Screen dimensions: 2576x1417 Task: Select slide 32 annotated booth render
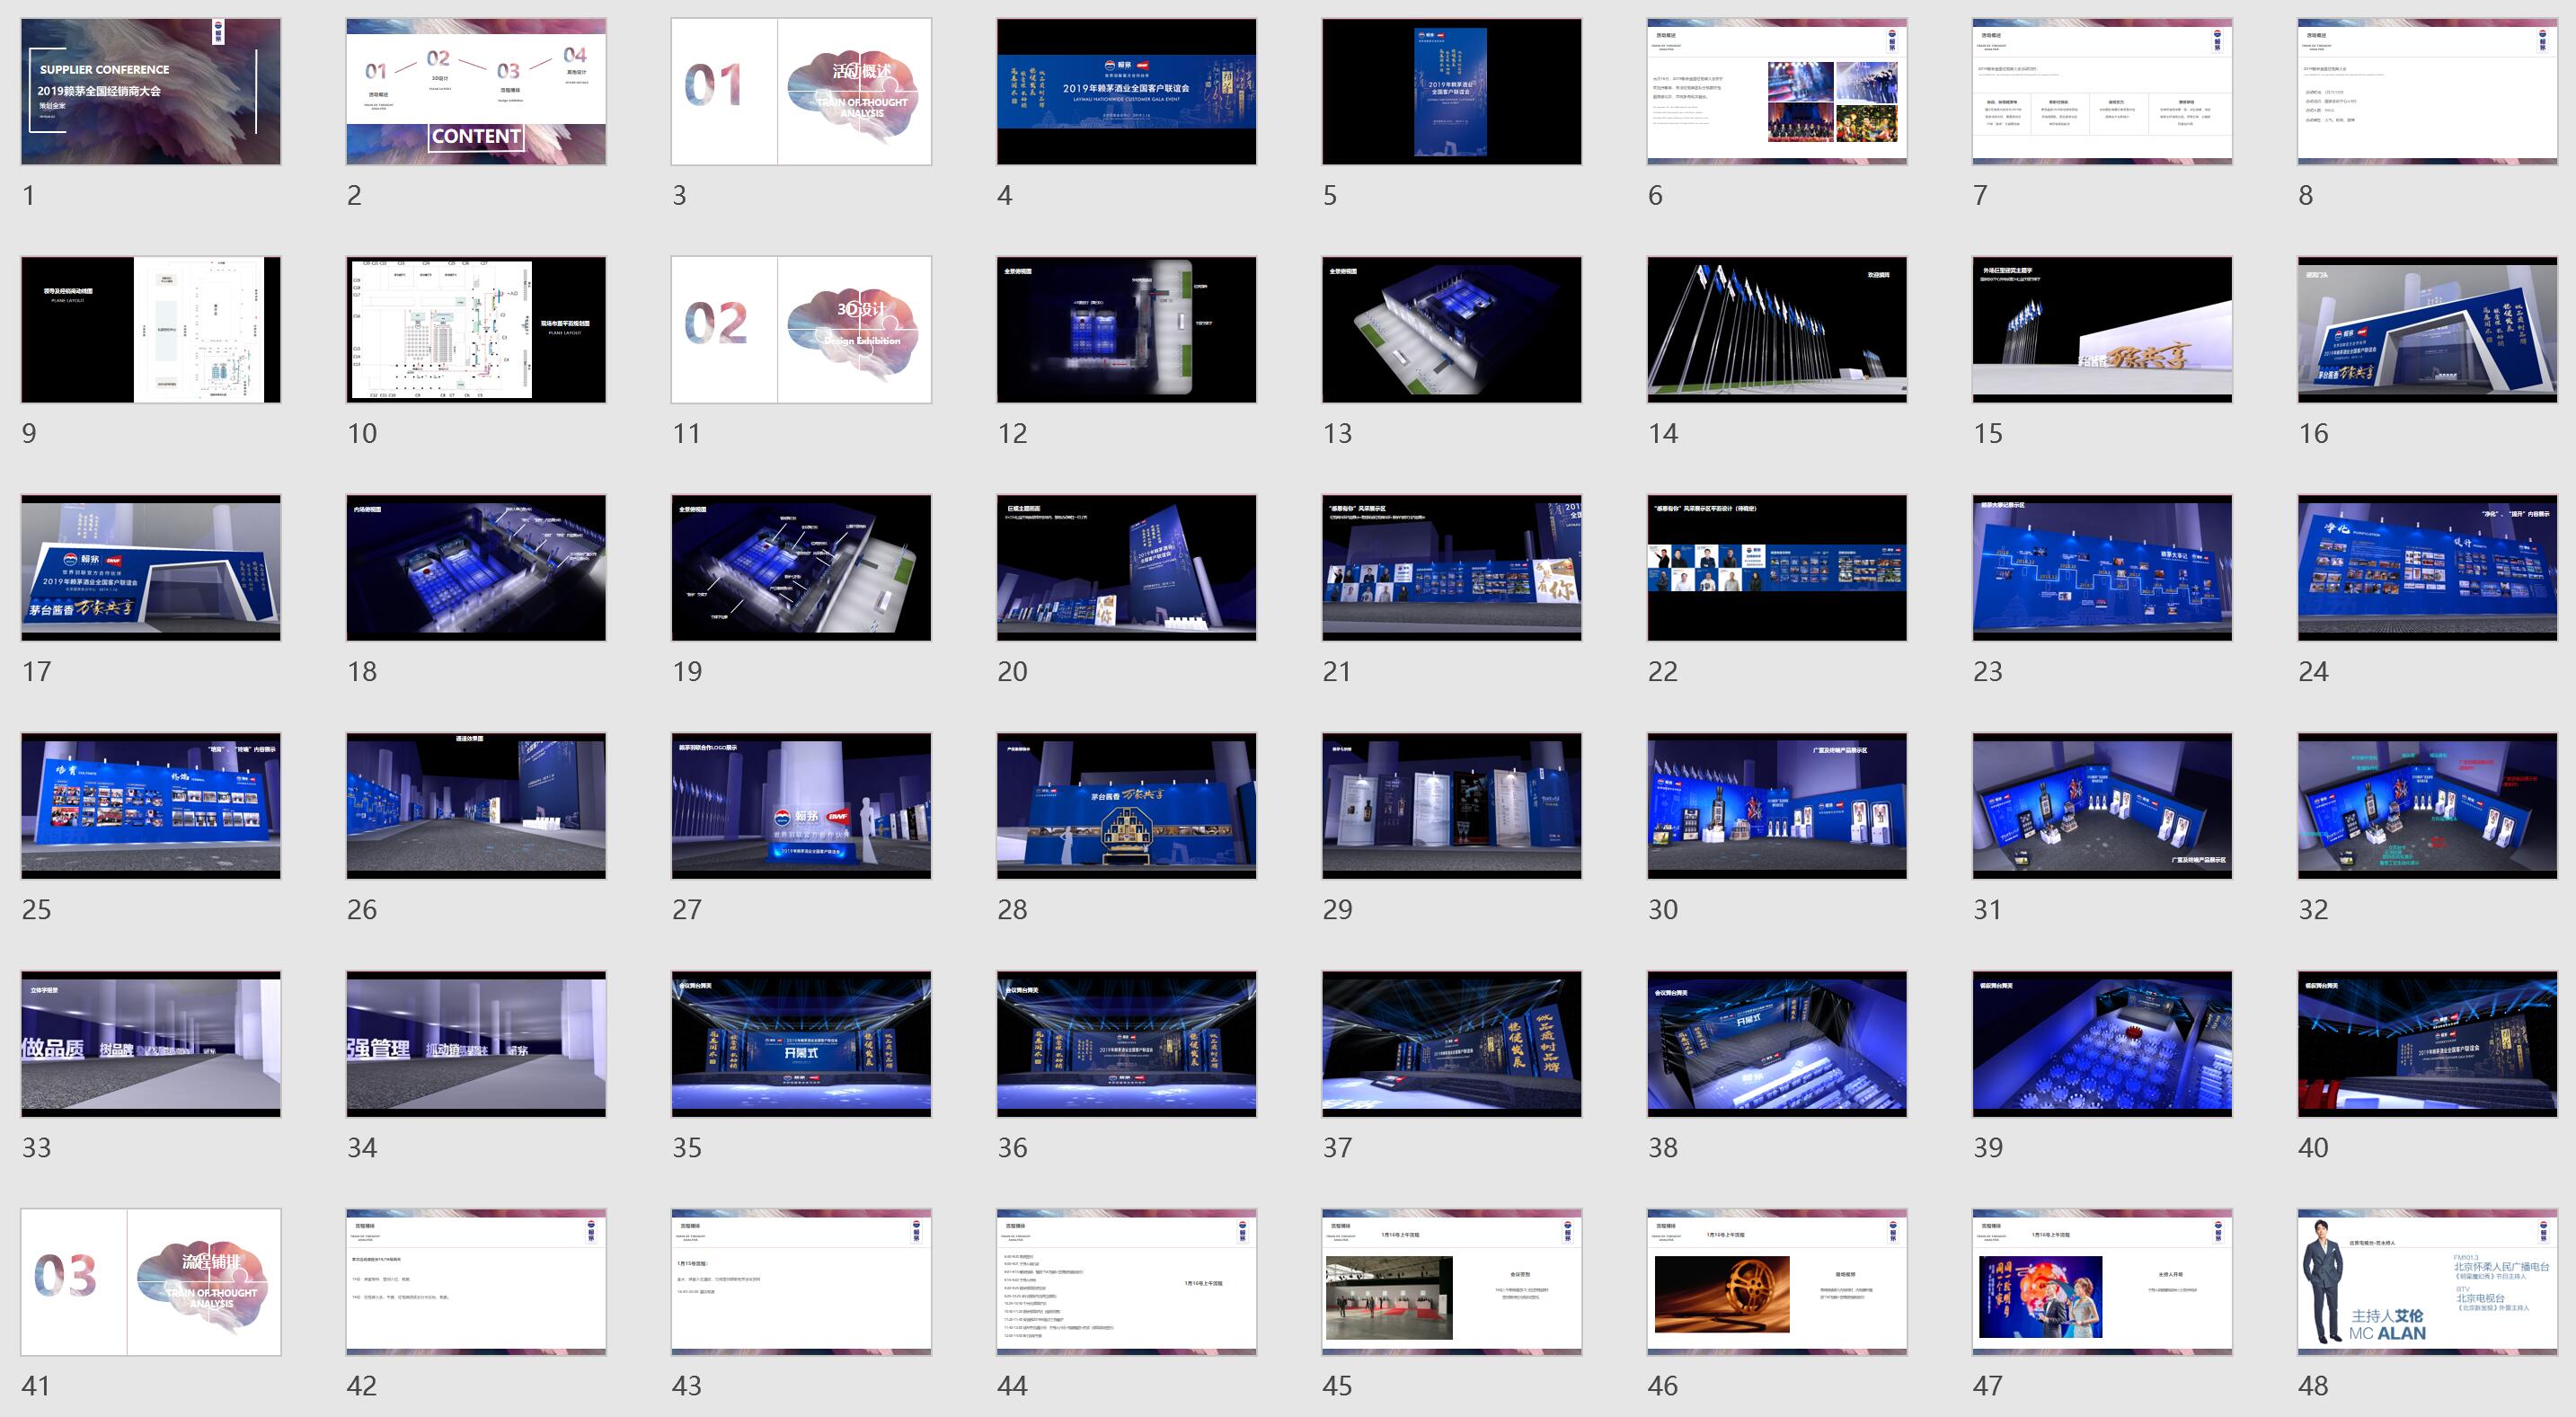pyautogui.click(x=2427, y=805)
